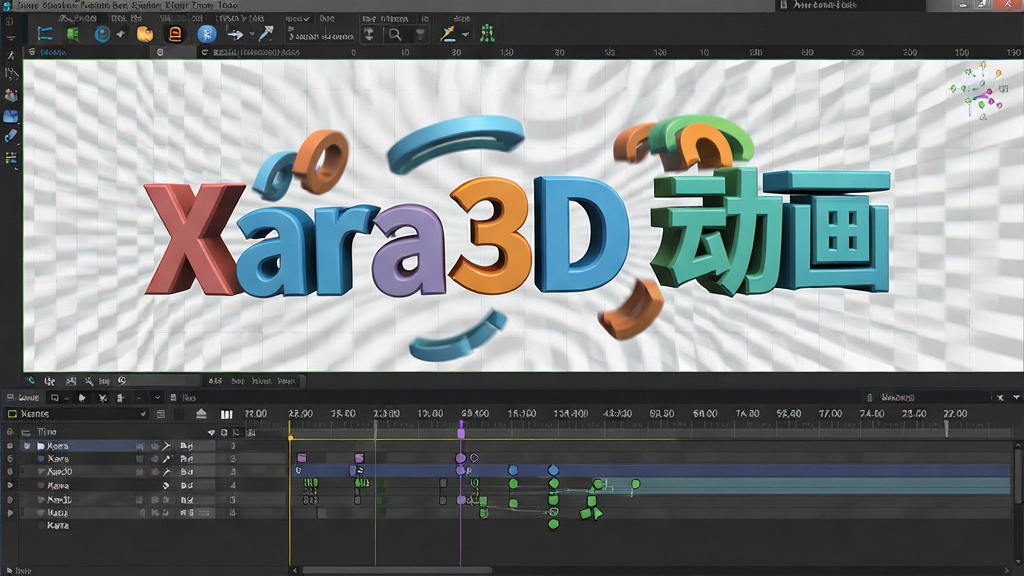Open the dropdown arrow on the Time header row
The width and height of the screenshot is (1024, 576).
tap(211, 432)
